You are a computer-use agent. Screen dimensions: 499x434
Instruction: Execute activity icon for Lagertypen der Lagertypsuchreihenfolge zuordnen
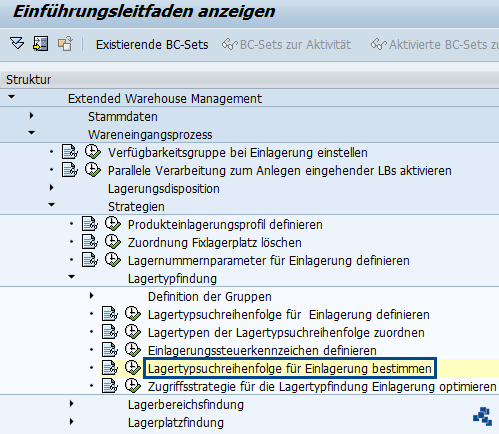[x=133, y=332]
